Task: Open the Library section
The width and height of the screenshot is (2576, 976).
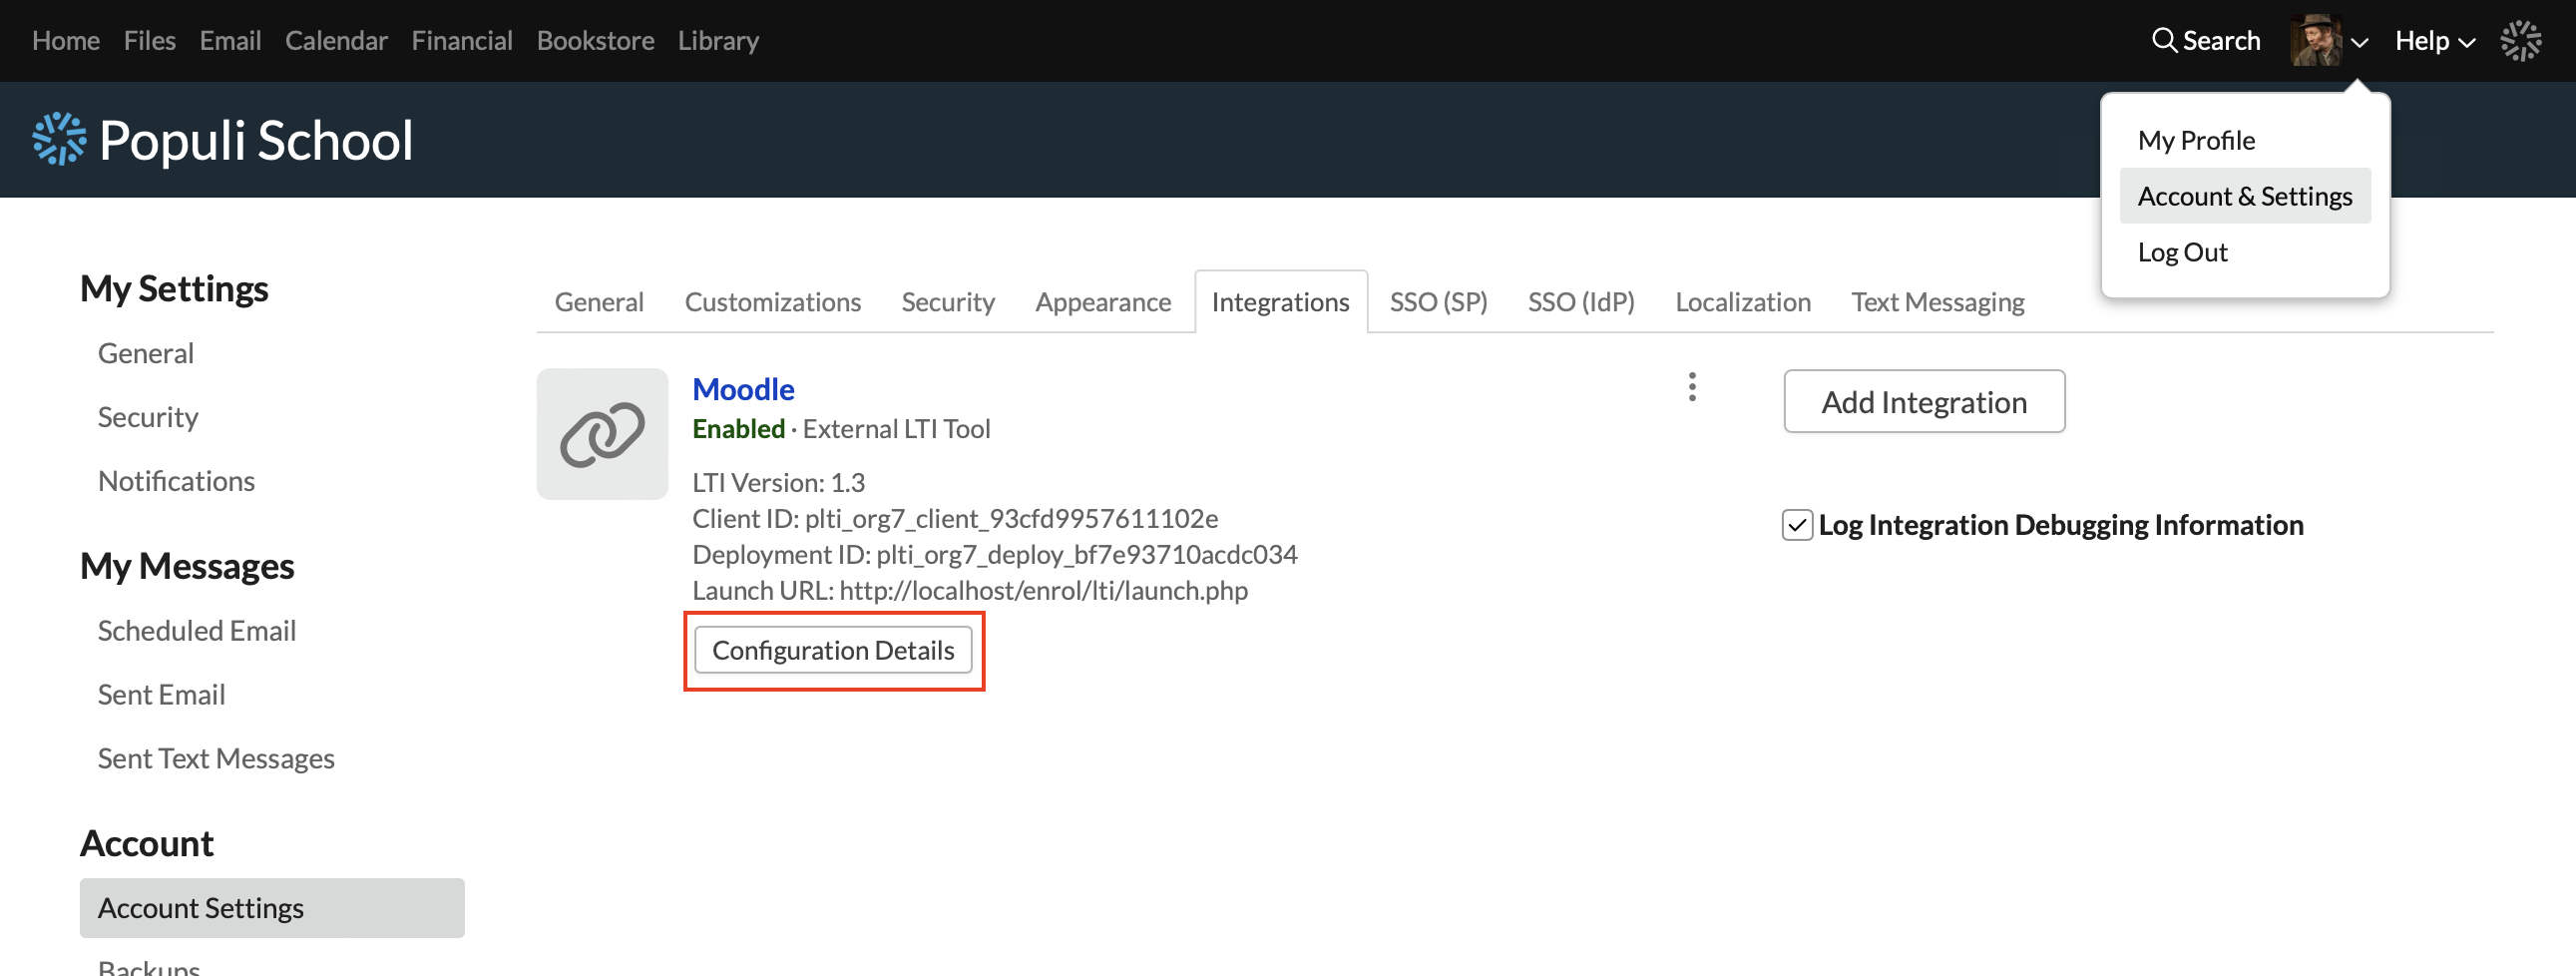Action: 718,40
